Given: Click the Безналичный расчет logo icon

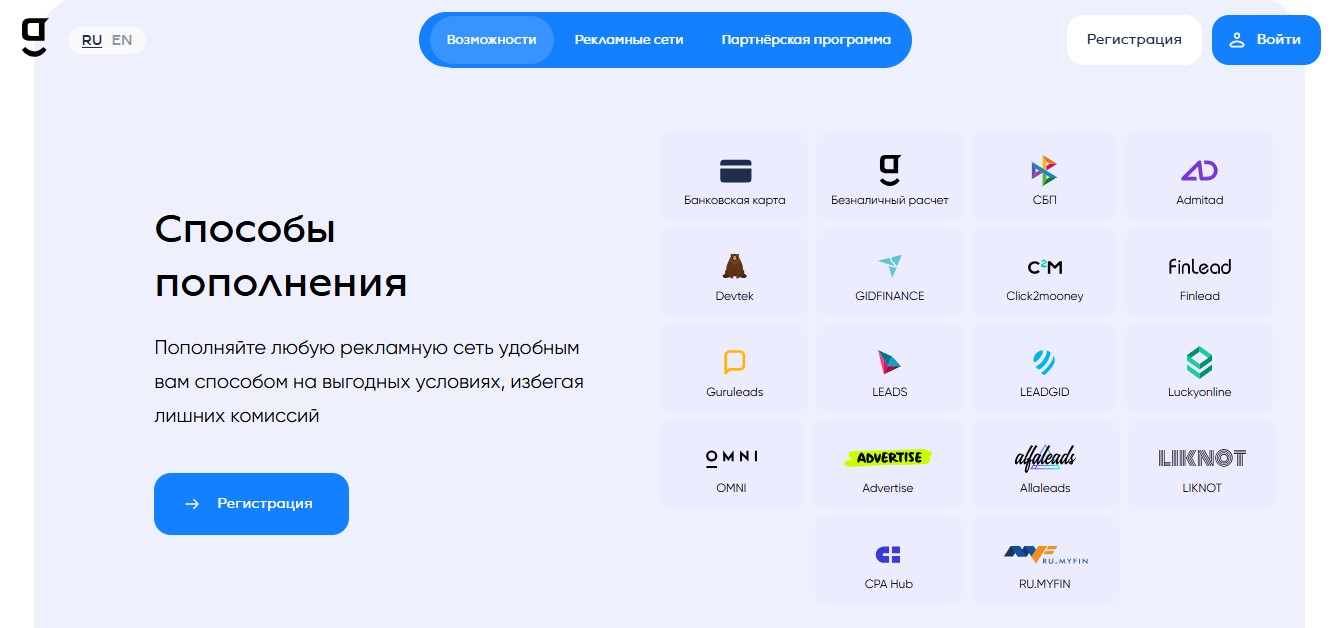Looking at the screenshot, I should click(889, 170).
